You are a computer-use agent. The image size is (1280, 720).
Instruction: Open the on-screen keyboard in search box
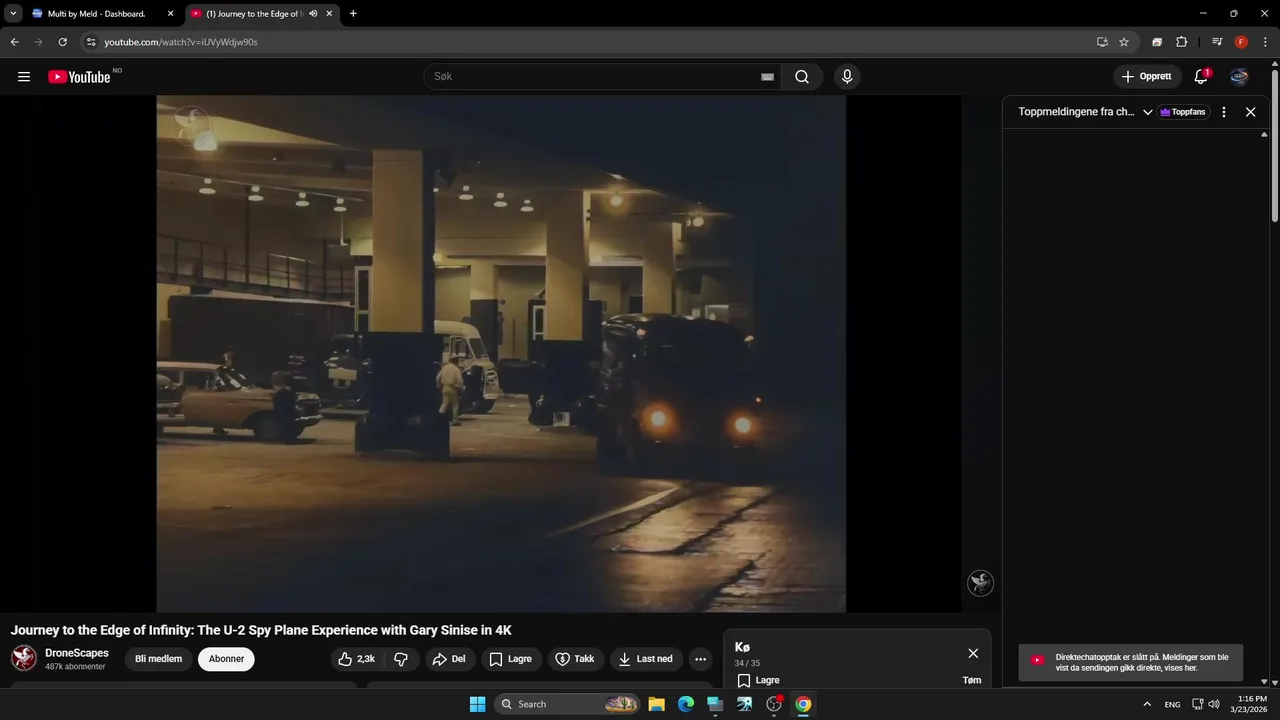(767, 77)
